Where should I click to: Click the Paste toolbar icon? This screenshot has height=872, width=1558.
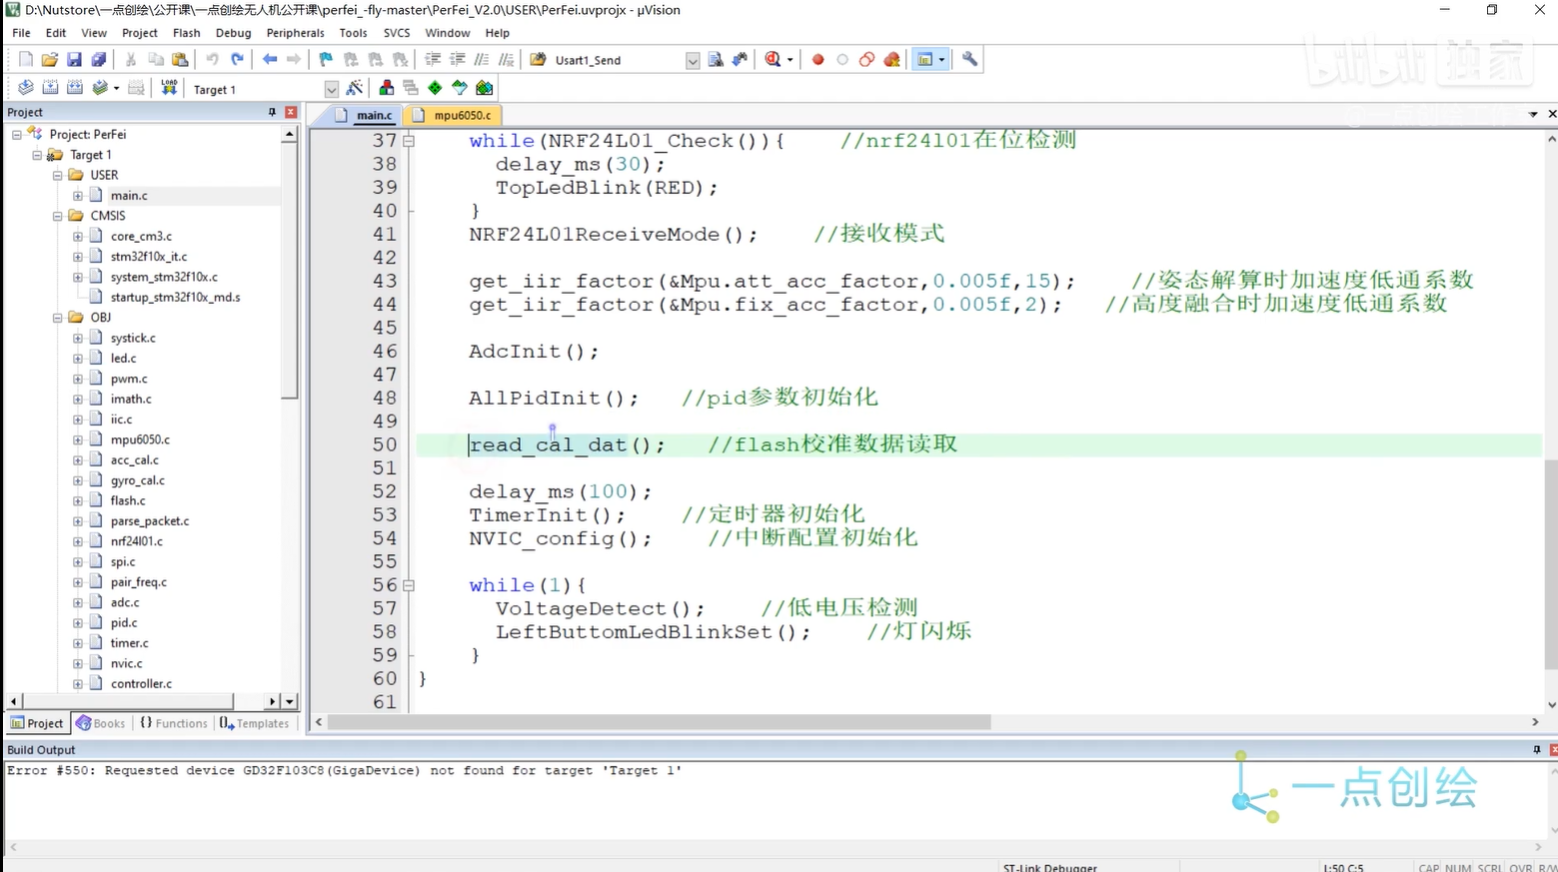point(180,60)
